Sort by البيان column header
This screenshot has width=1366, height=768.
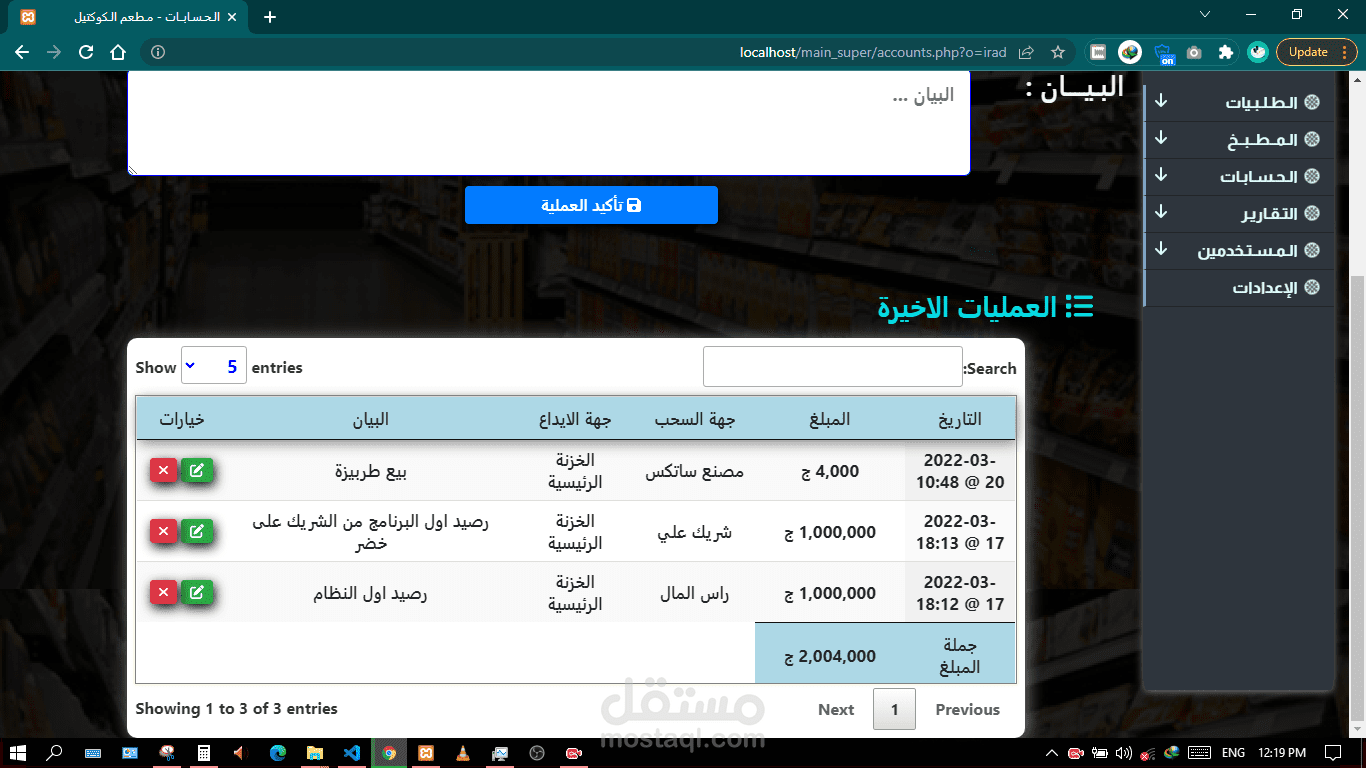[371, 419]
